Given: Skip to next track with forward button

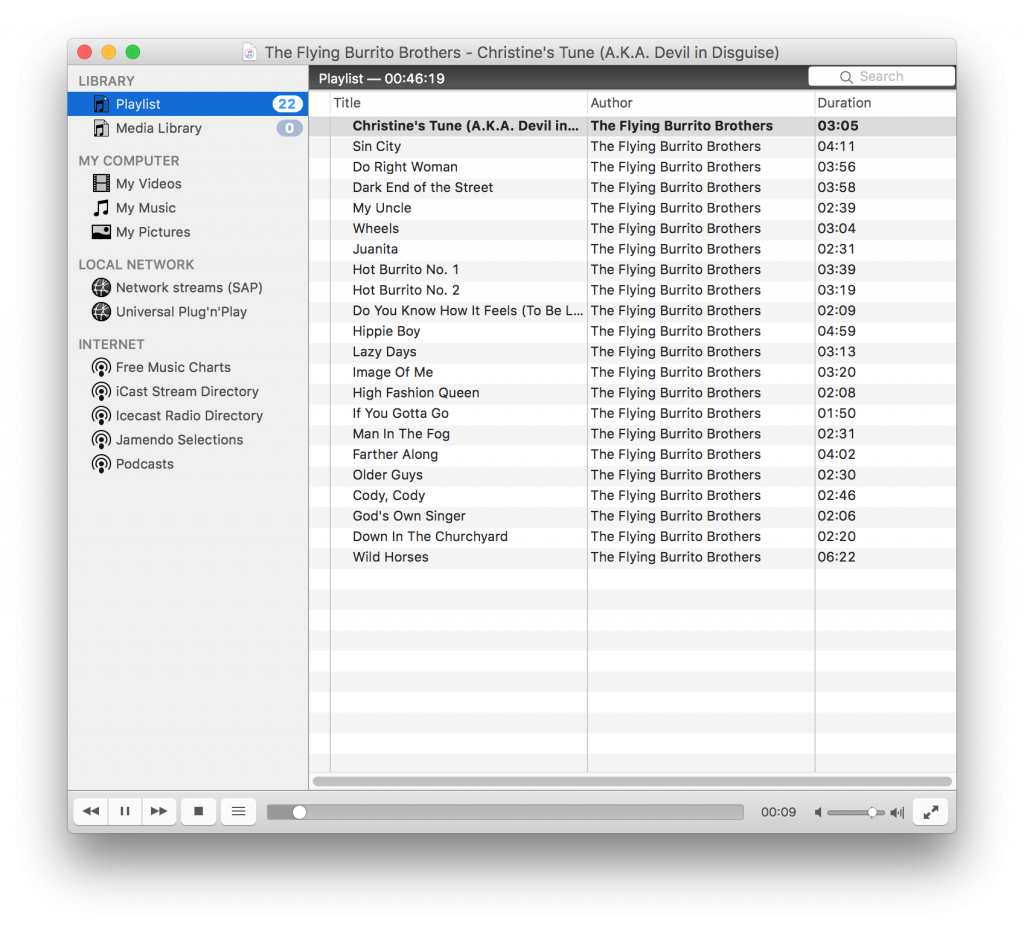Looking at the screenshot, I should [x=159, y=811].
